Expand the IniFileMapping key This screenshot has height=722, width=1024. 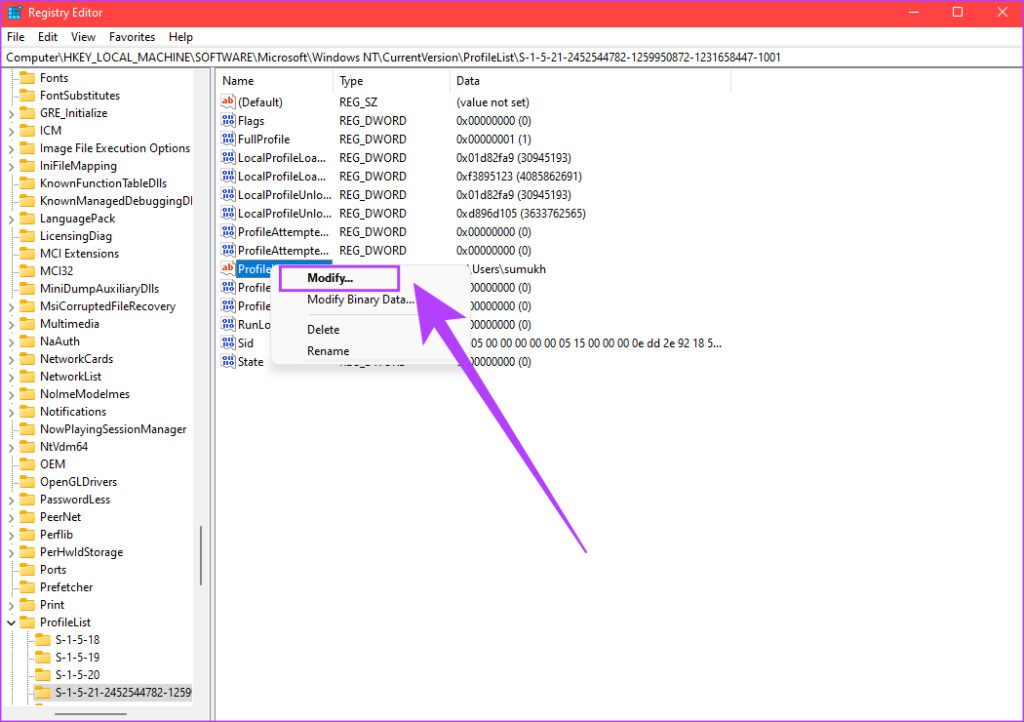coord(11,166)
